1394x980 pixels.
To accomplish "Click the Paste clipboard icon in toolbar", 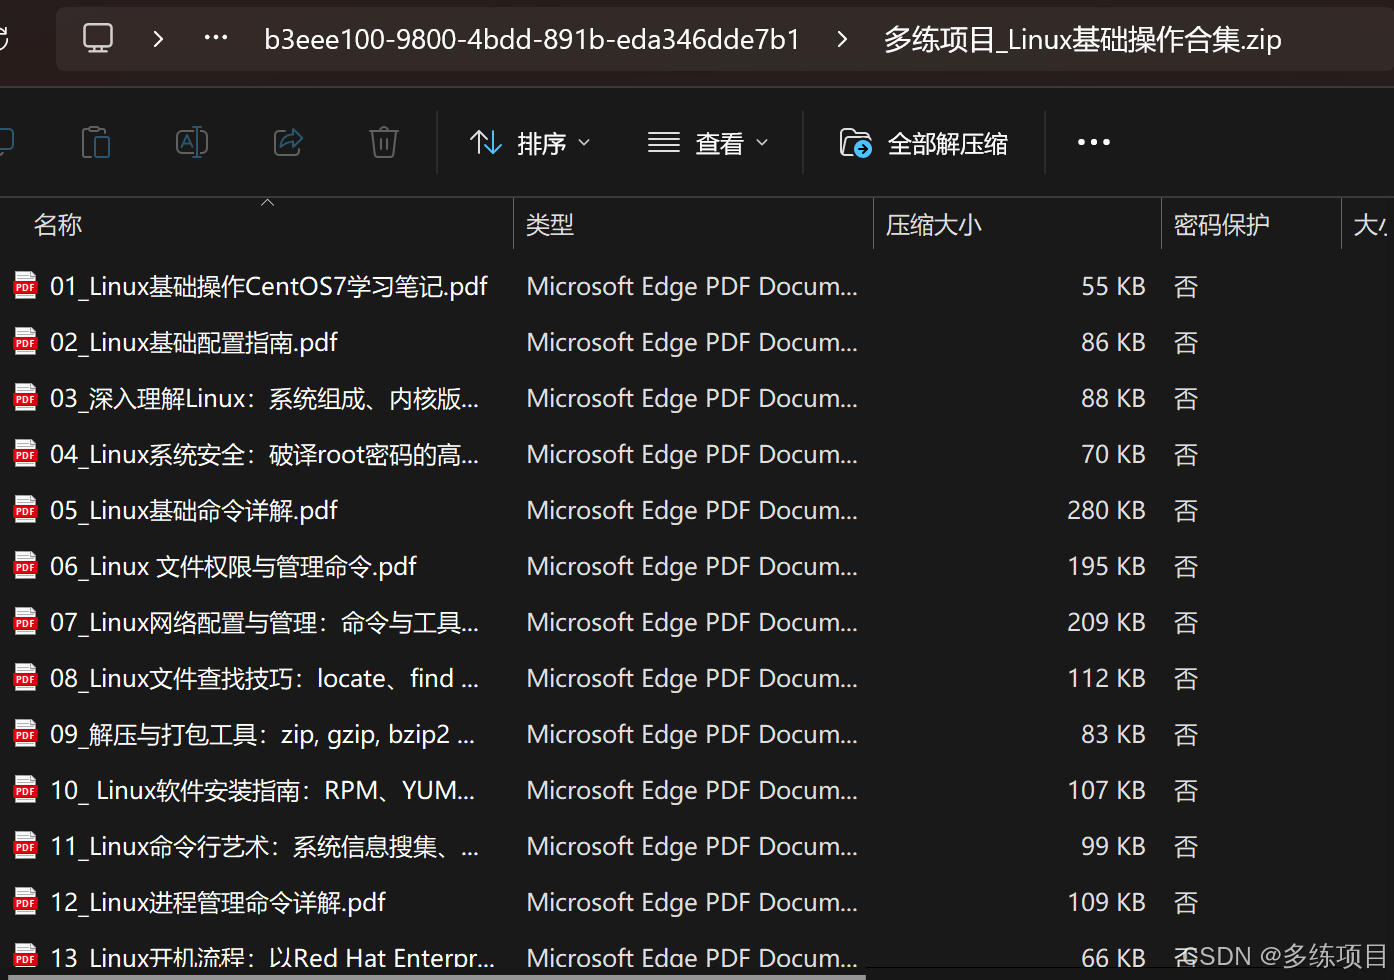I will pos(96,142).
